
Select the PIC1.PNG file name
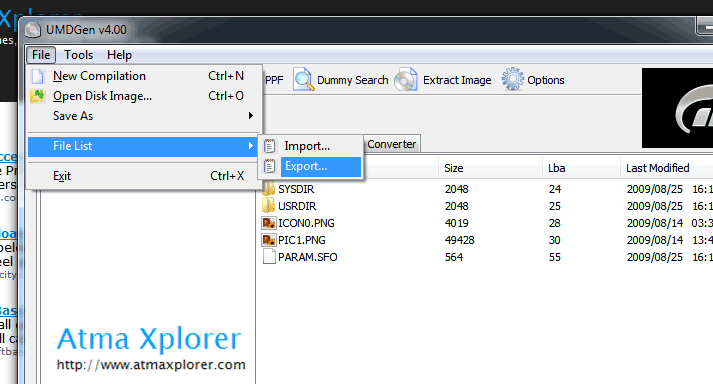coord(302,240)
